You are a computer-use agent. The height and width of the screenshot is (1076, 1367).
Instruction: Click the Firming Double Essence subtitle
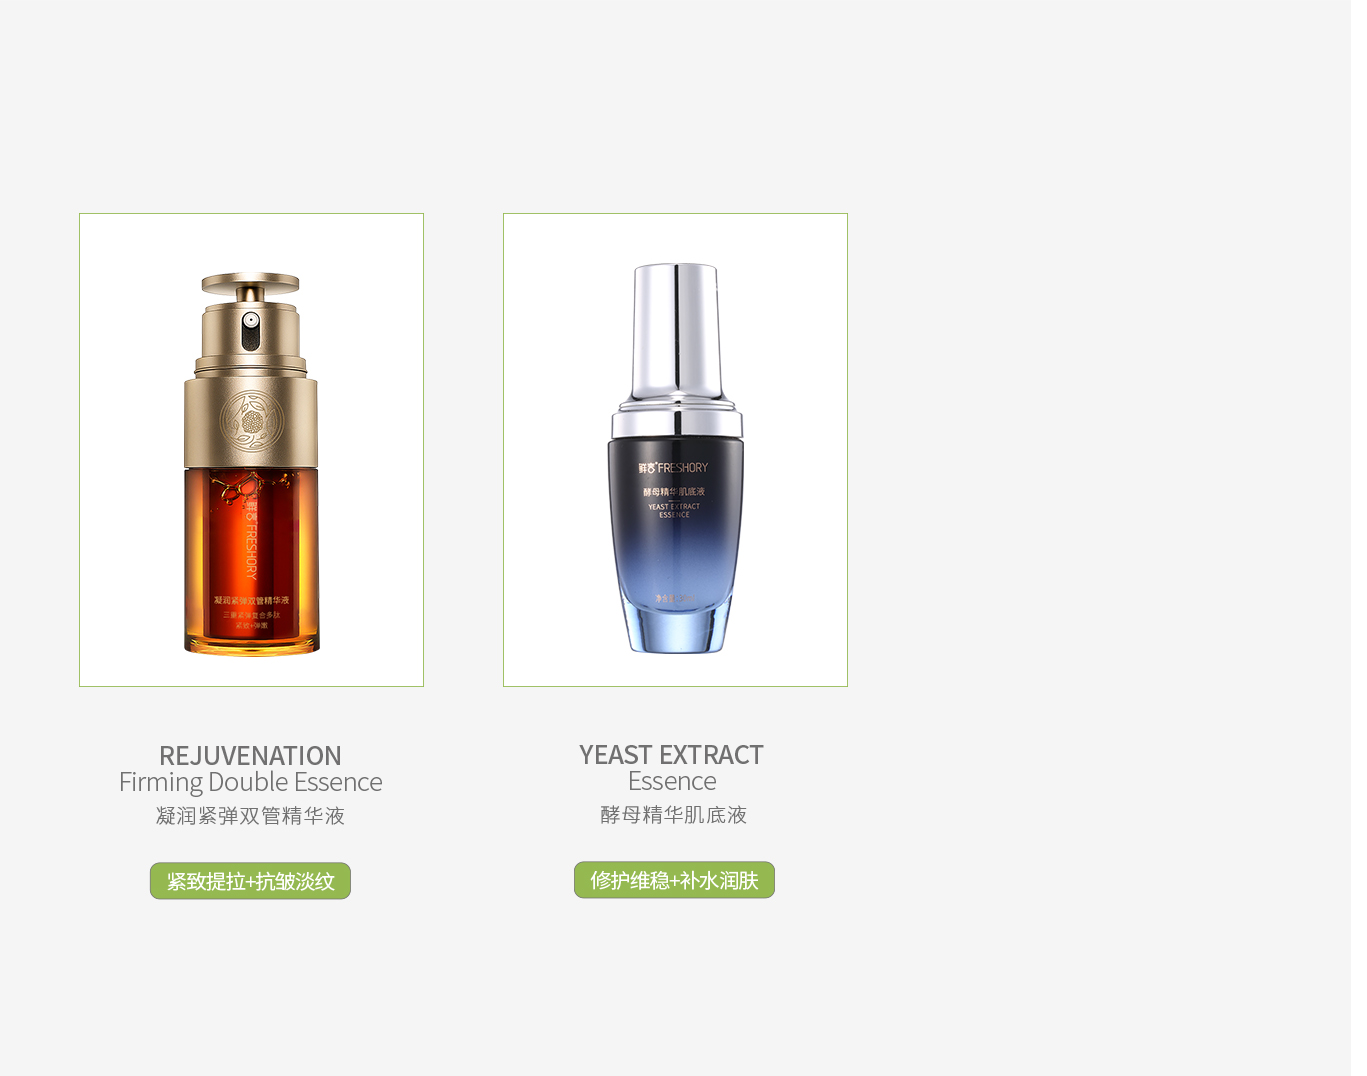click(250, 782)
